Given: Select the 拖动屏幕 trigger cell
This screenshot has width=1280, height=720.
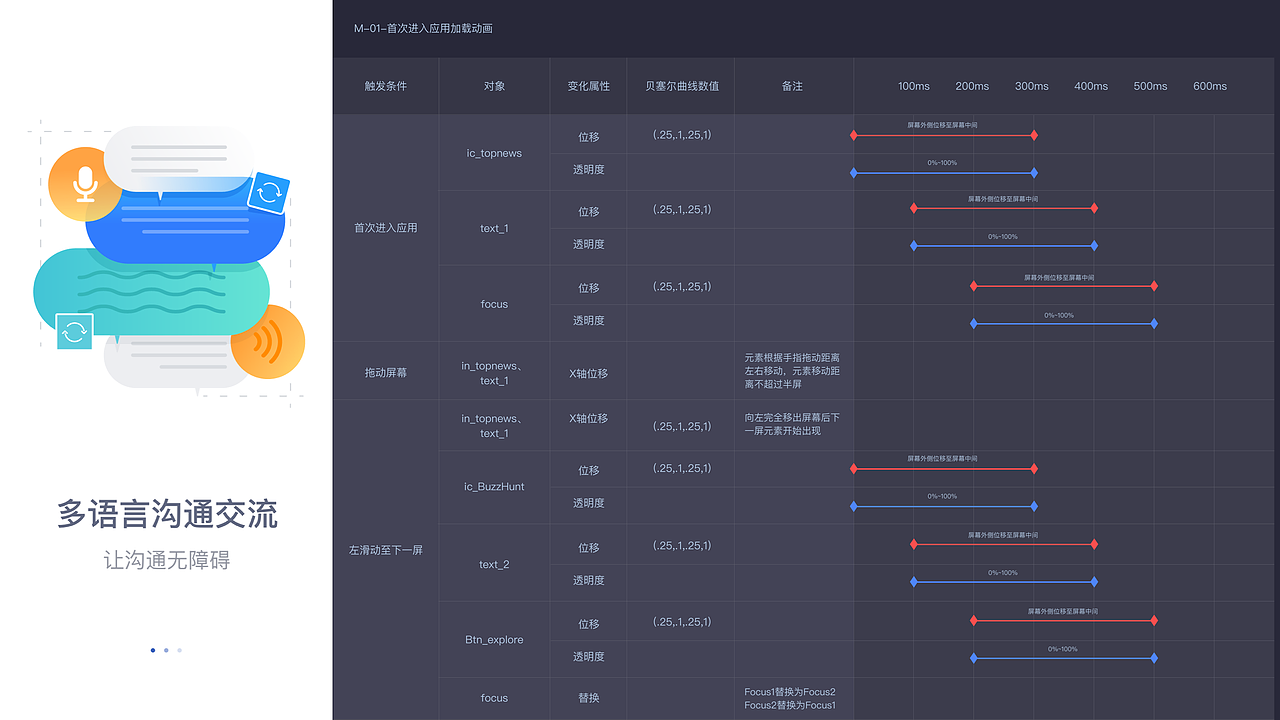Looking at the screenshot, I should pos(385,370).
